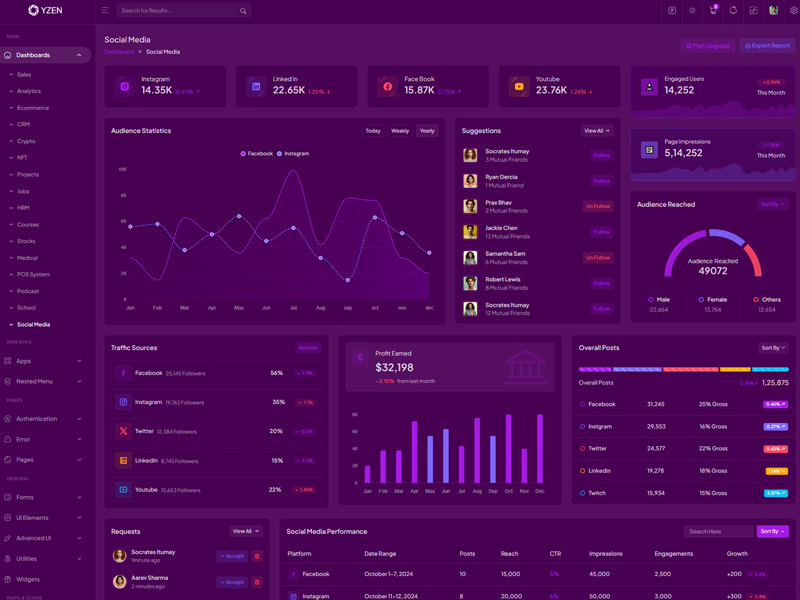Click the fullscreen icon in header
This screenshot has width=800, height=600.
(753, 11)
